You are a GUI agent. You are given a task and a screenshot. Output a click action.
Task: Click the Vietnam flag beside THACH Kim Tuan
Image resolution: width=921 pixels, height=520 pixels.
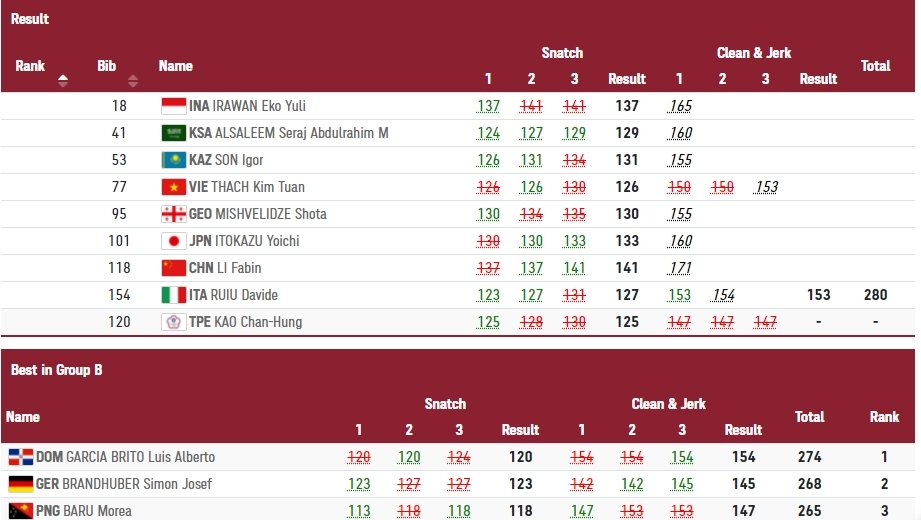coord(173,187)
